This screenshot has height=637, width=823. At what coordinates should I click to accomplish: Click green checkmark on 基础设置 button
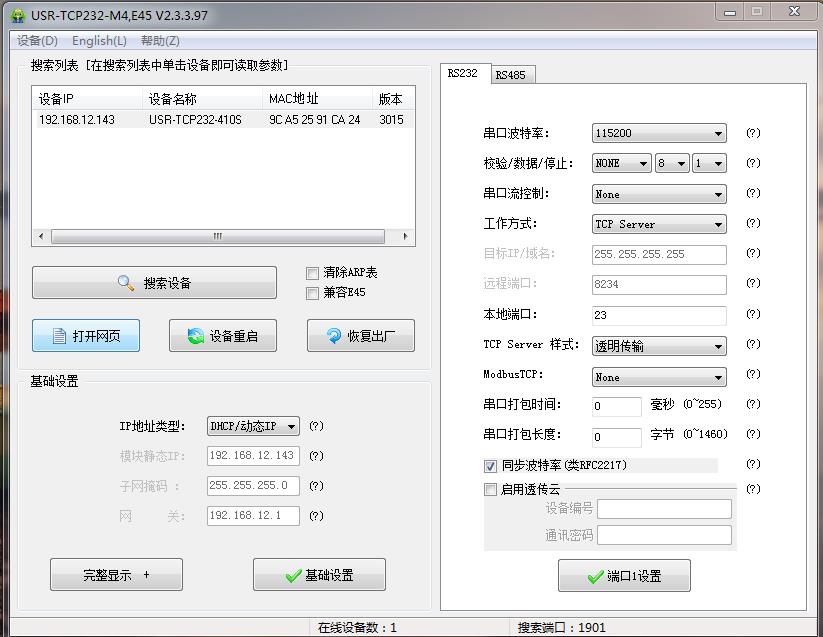(x=293, y=575)
